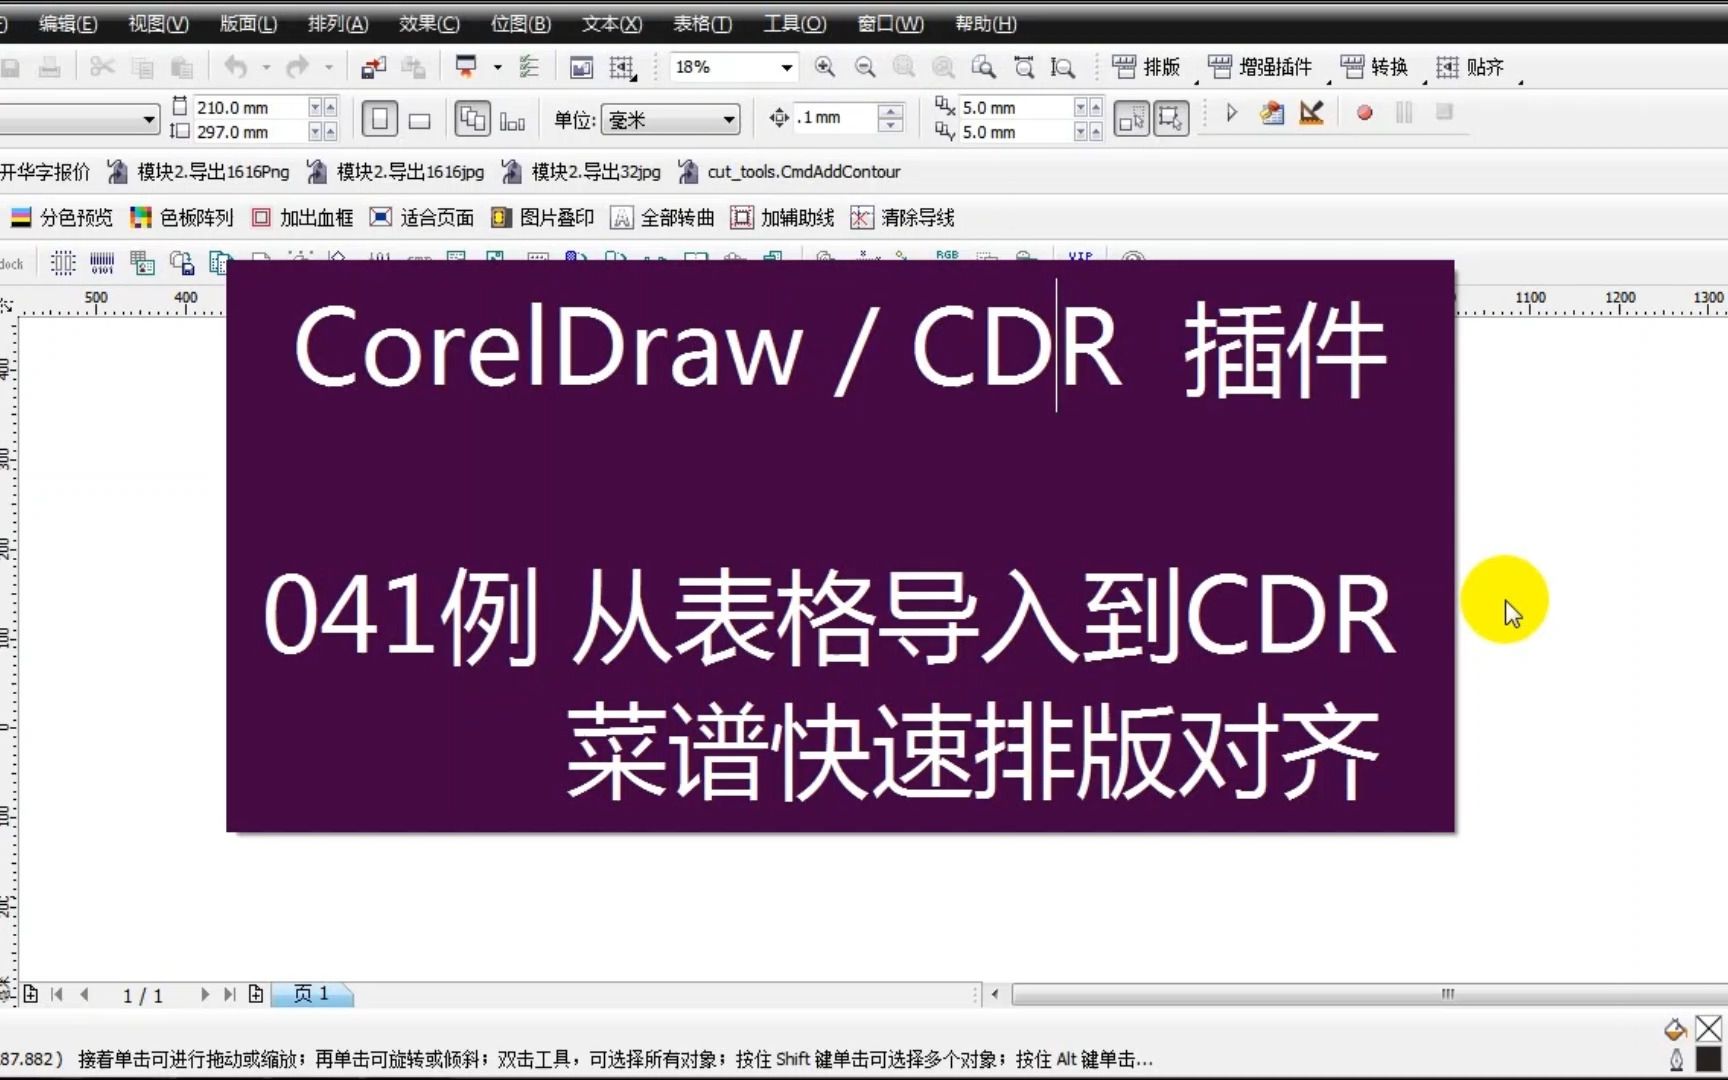Expand the undo history dropdown arrow
1728x1080 pixels.
click(x=266, y=67)
